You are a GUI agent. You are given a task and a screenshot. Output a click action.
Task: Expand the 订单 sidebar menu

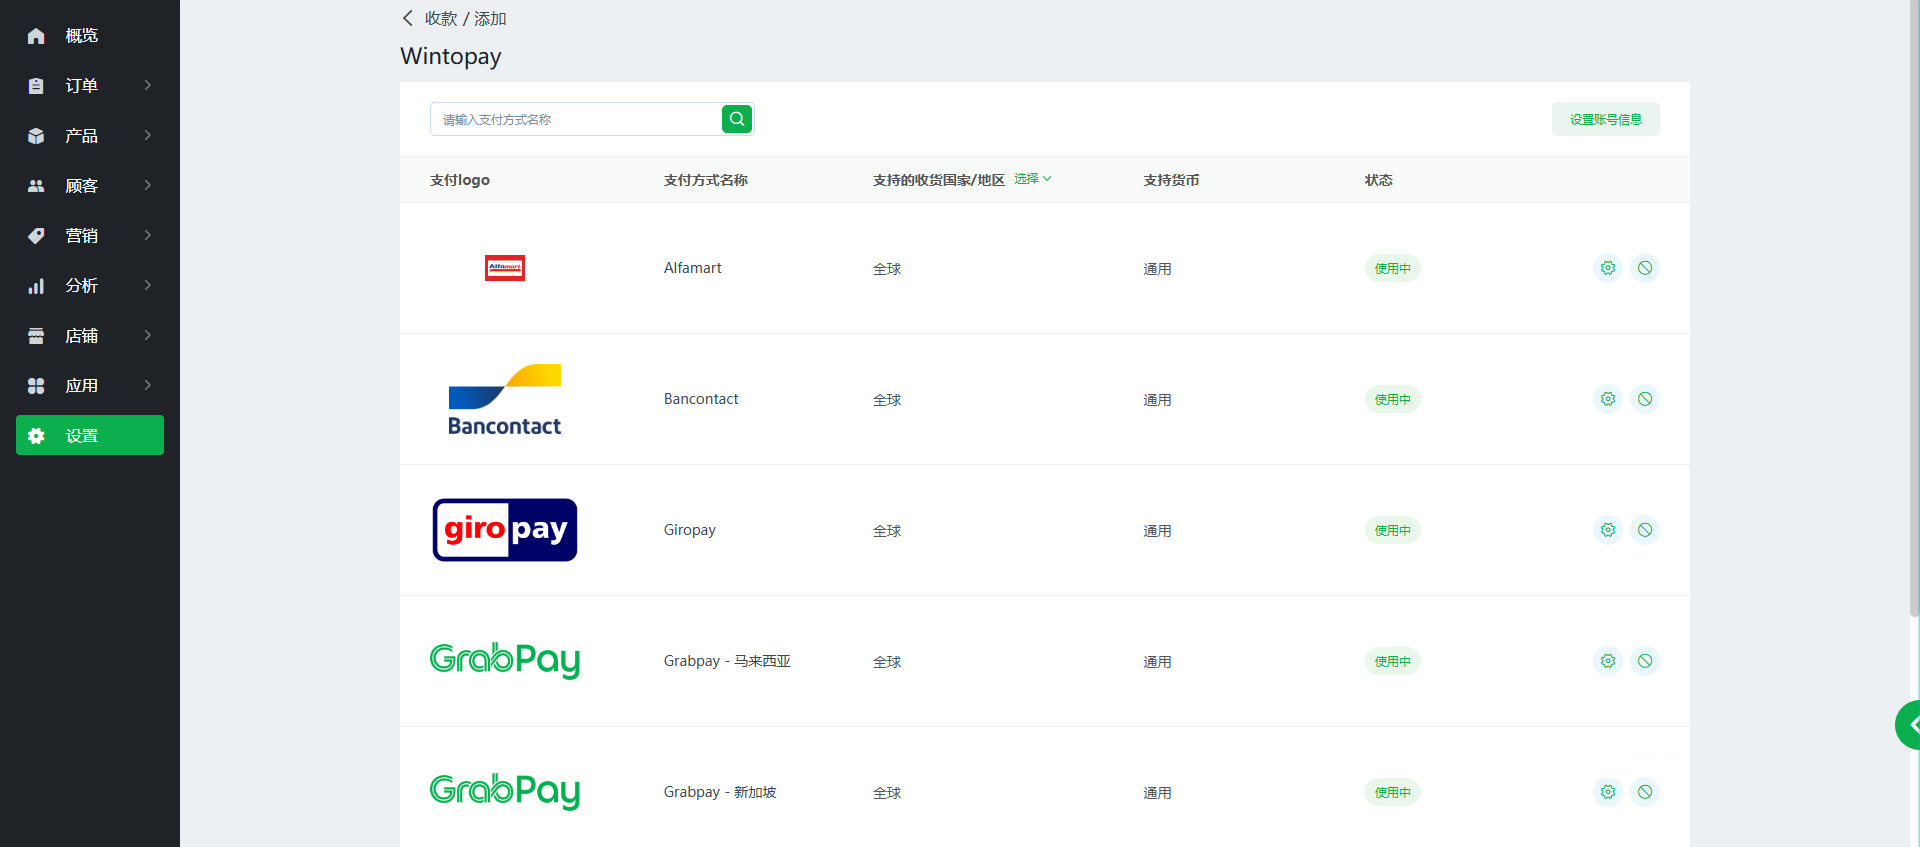90,86
